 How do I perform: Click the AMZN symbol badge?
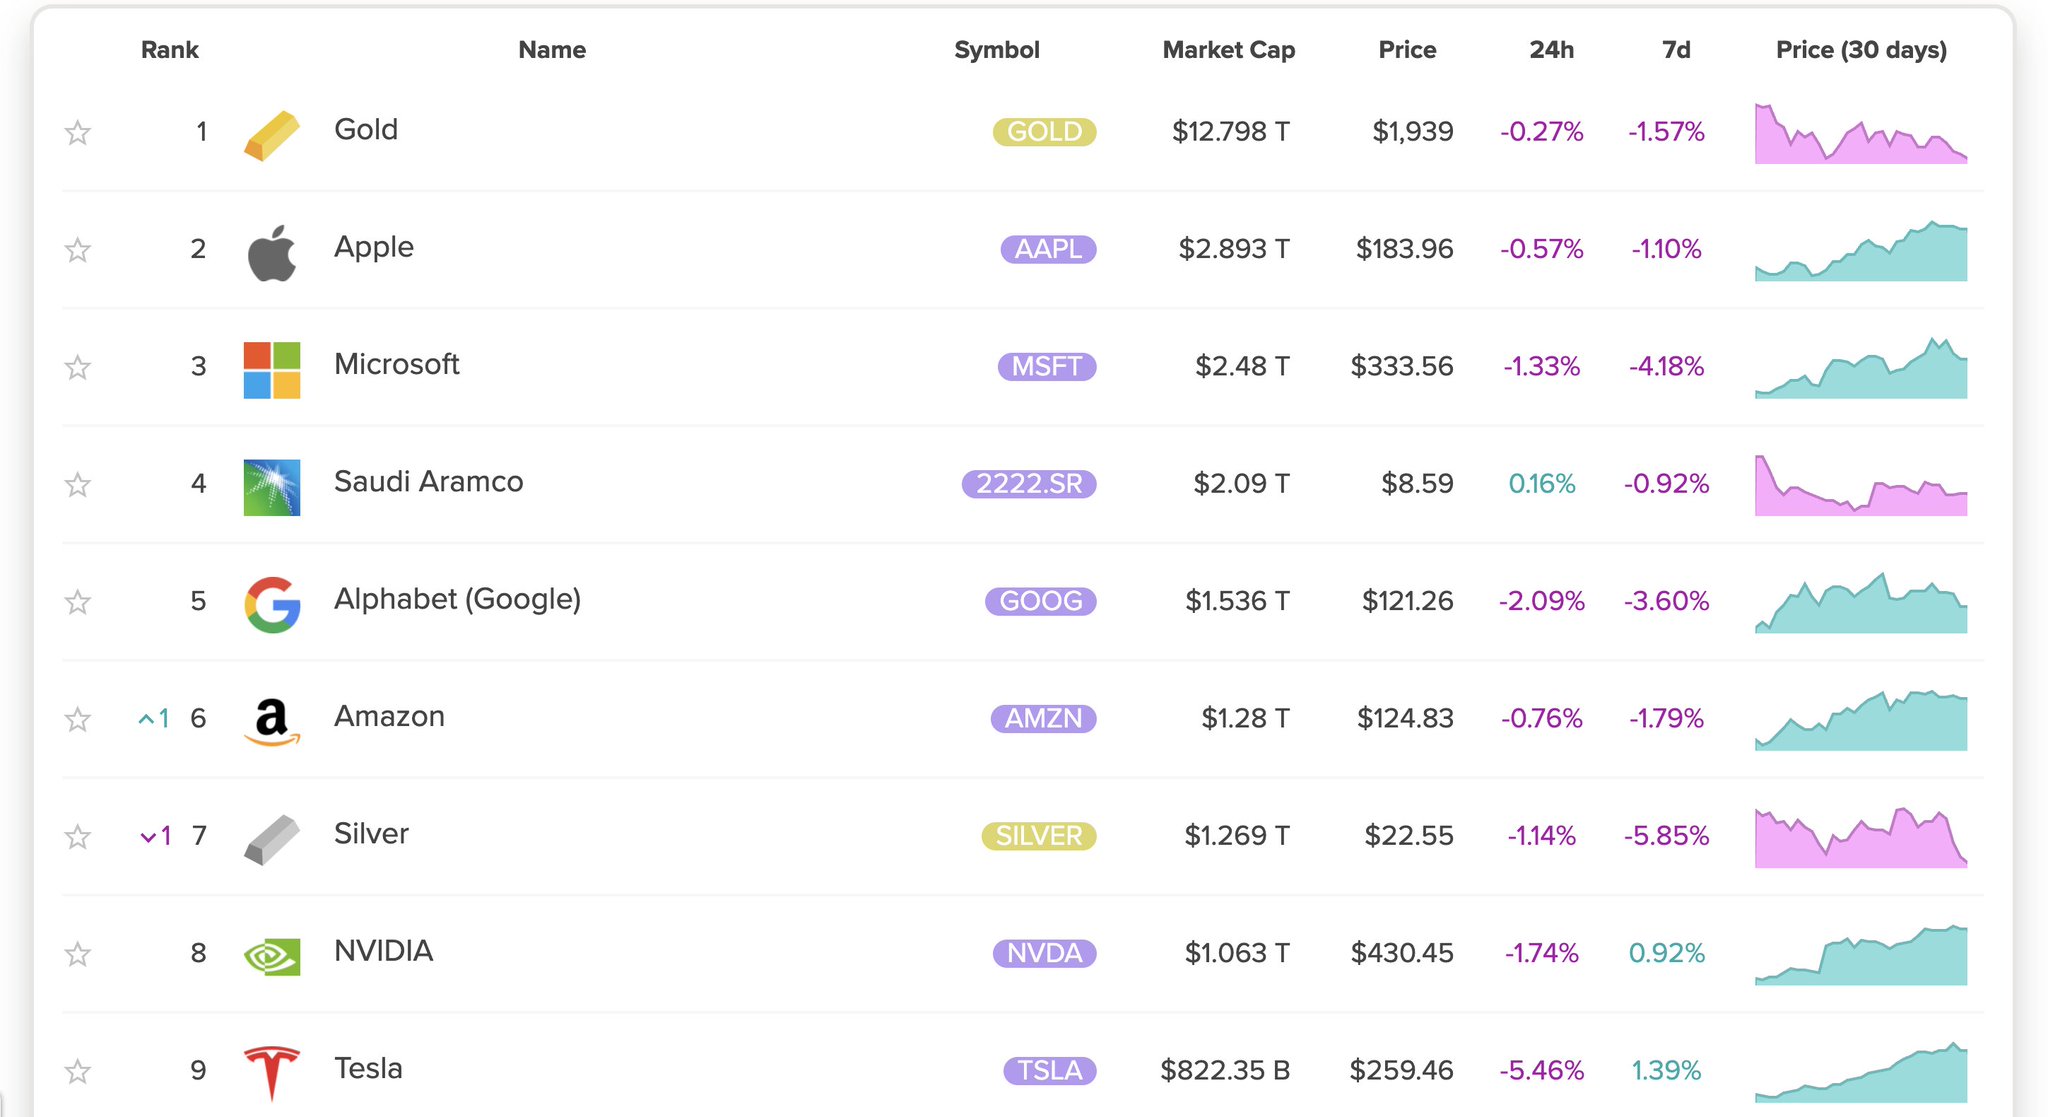(1044, 719)
